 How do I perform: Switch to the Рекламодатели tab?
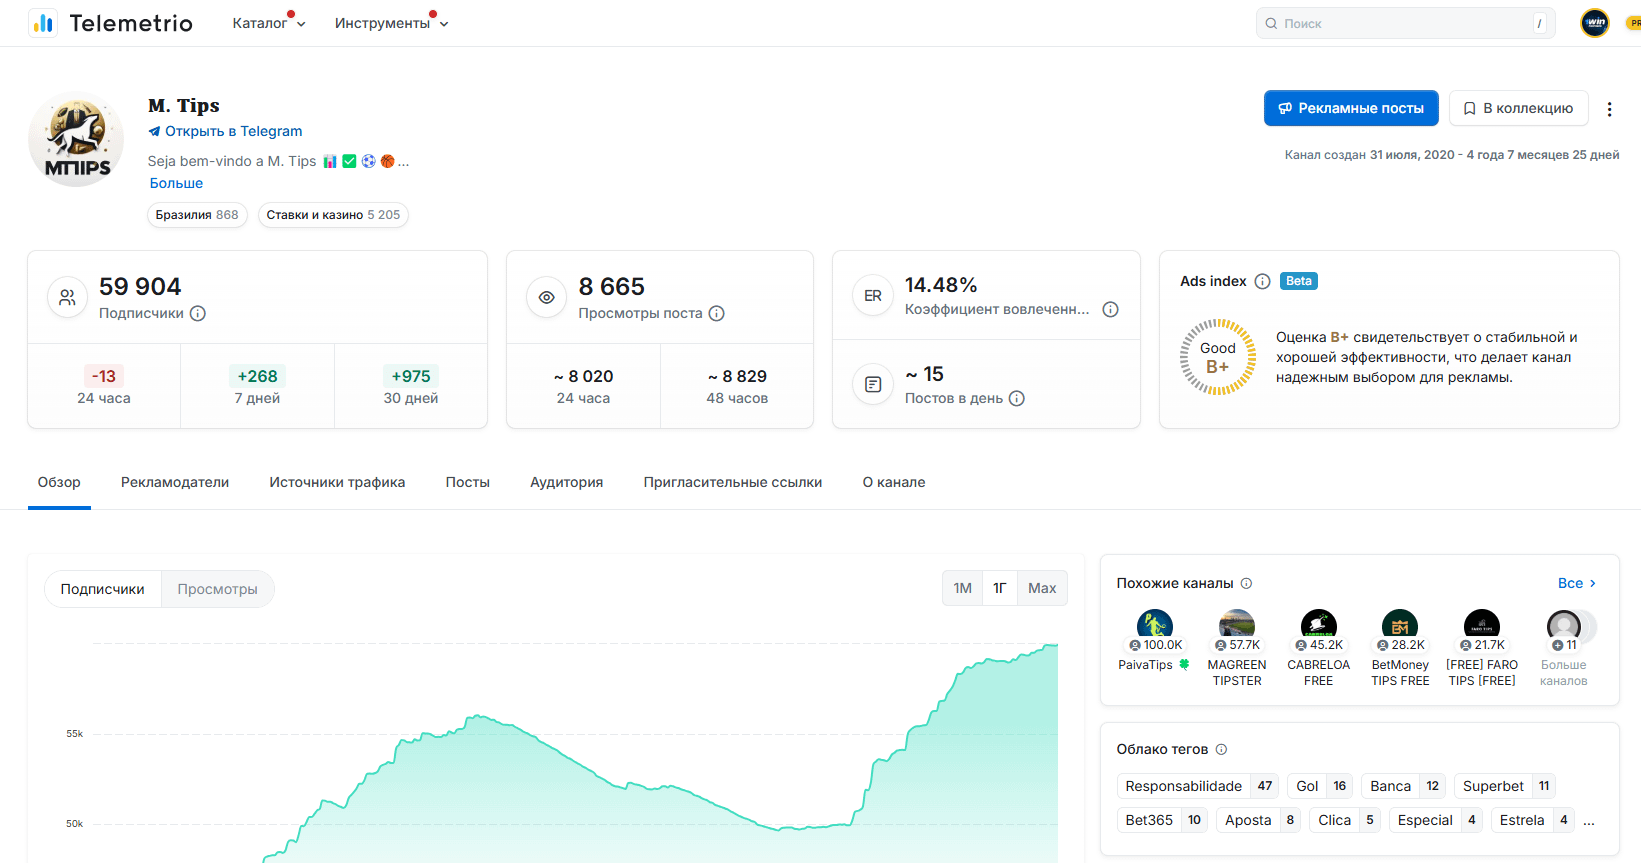pyautogui.click(x=175, y=483)
